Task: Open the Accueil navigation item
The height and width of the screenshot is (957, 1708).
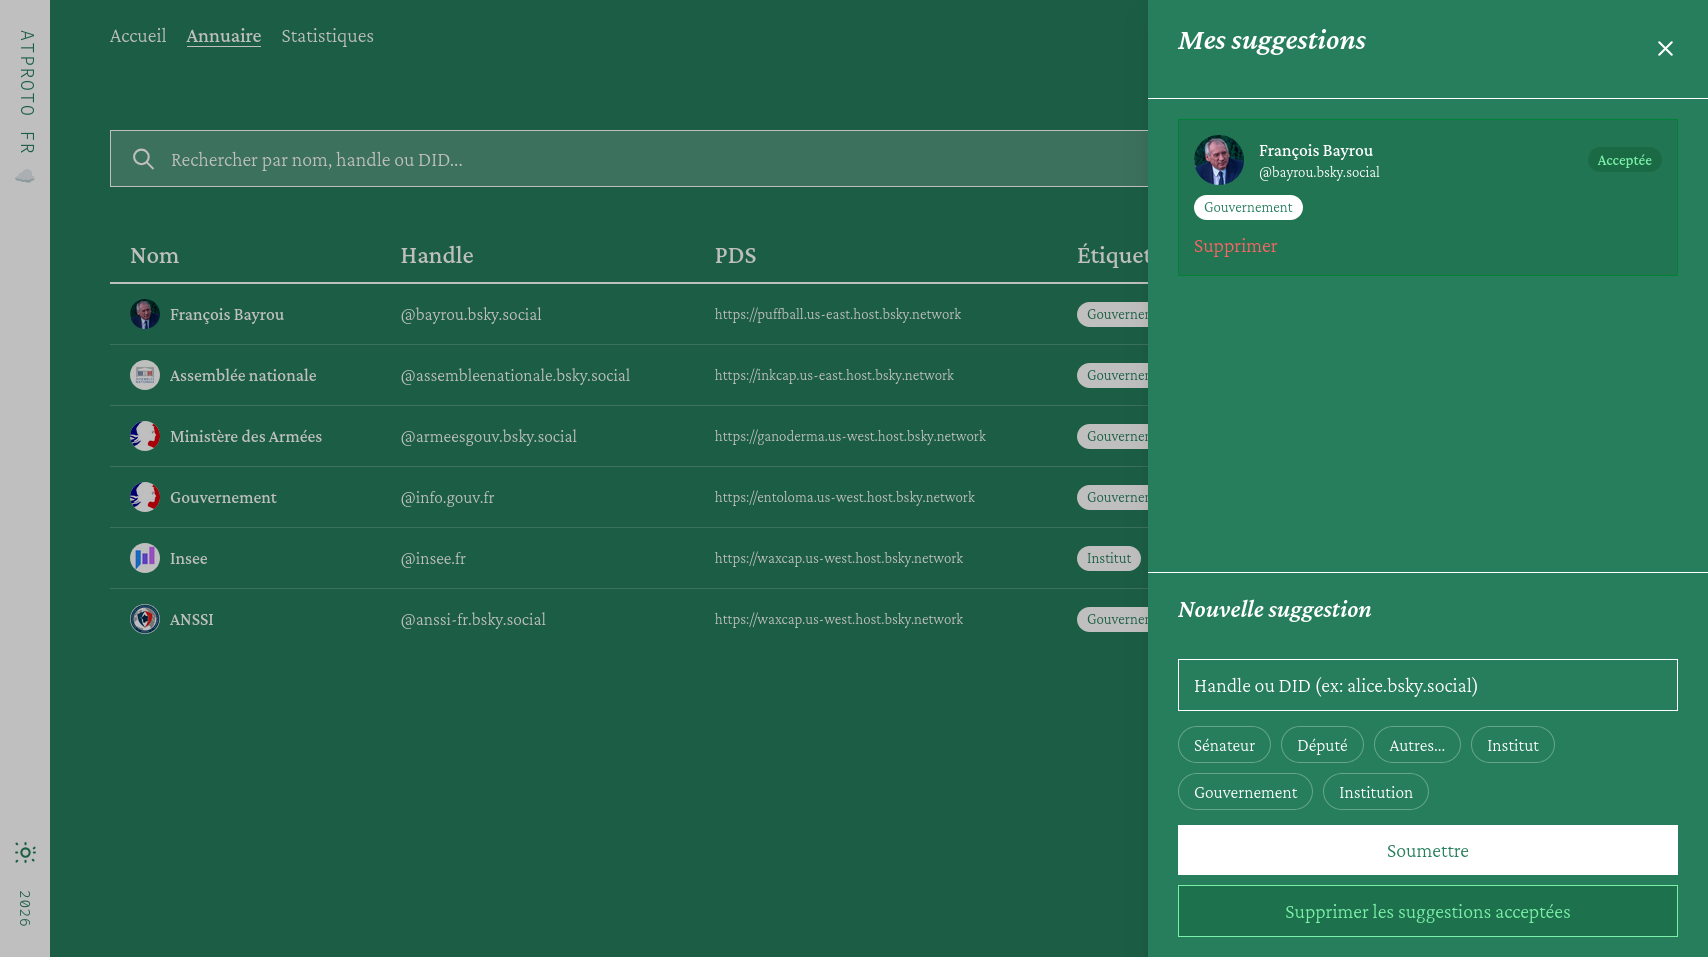Action: pos(138,35)
